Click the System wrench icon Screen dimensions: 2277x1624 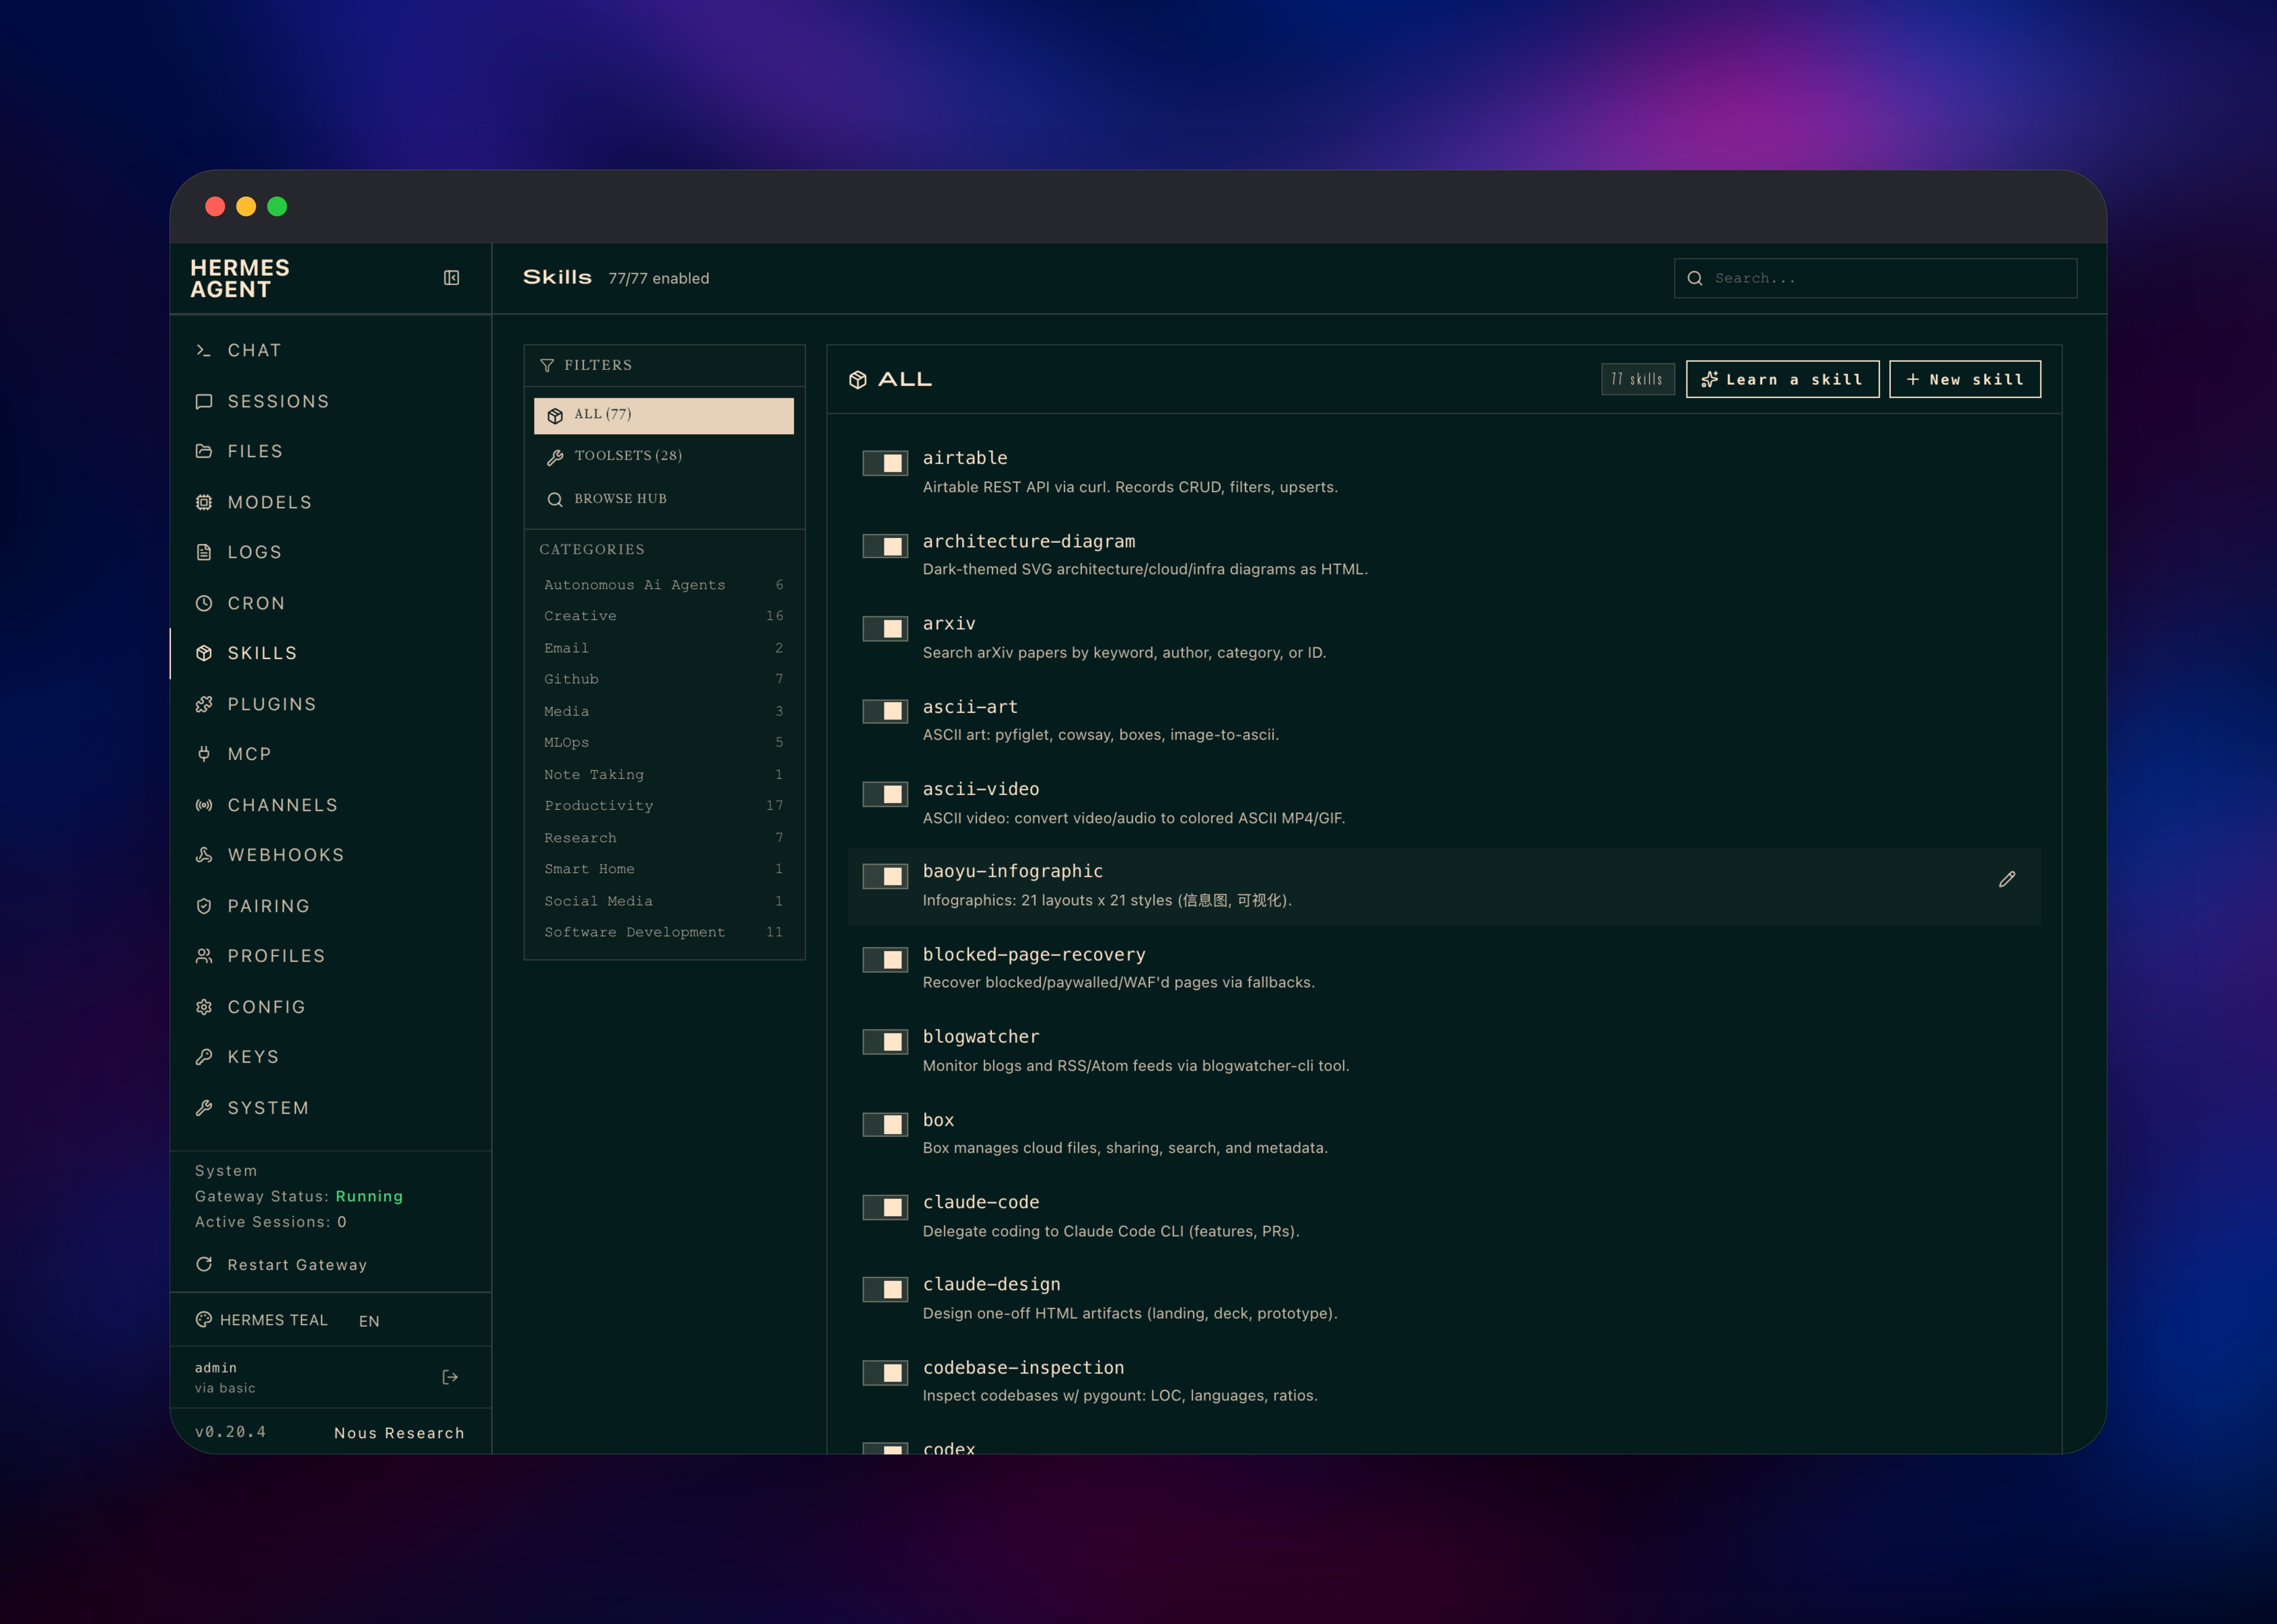coord(204,1108)
